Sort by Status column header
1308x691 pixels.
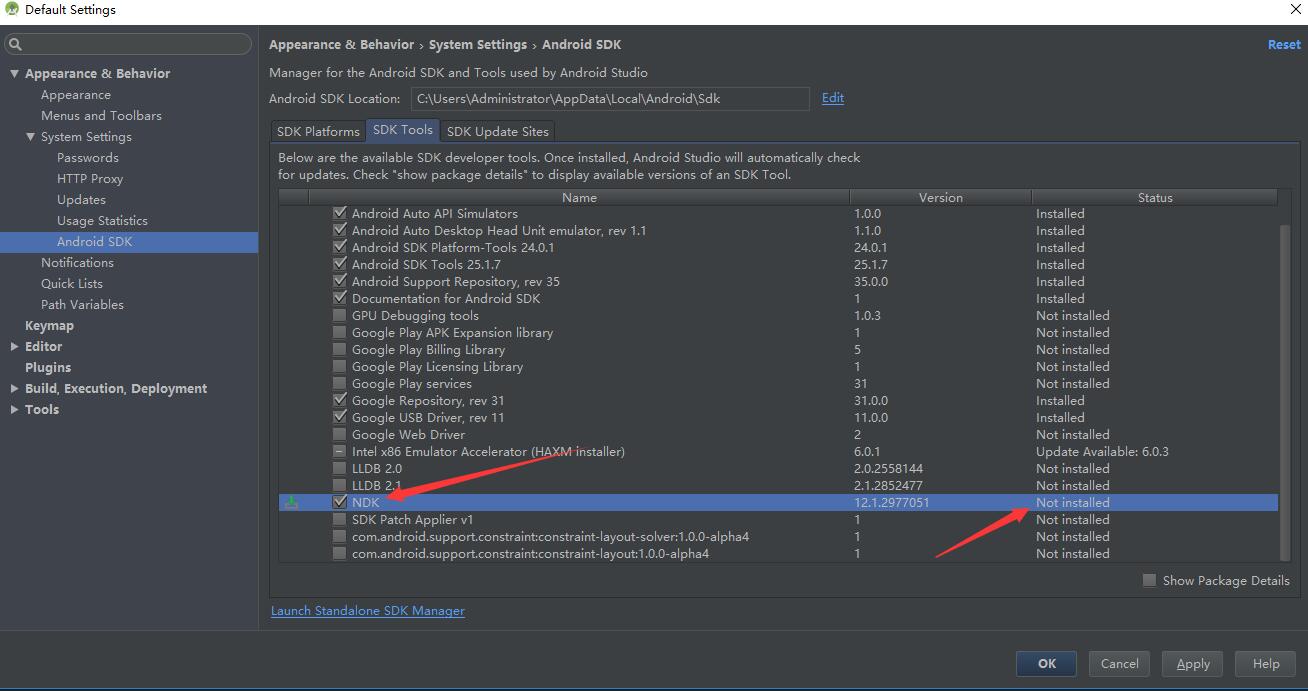pyautogui.click(x=1155, y=197)
